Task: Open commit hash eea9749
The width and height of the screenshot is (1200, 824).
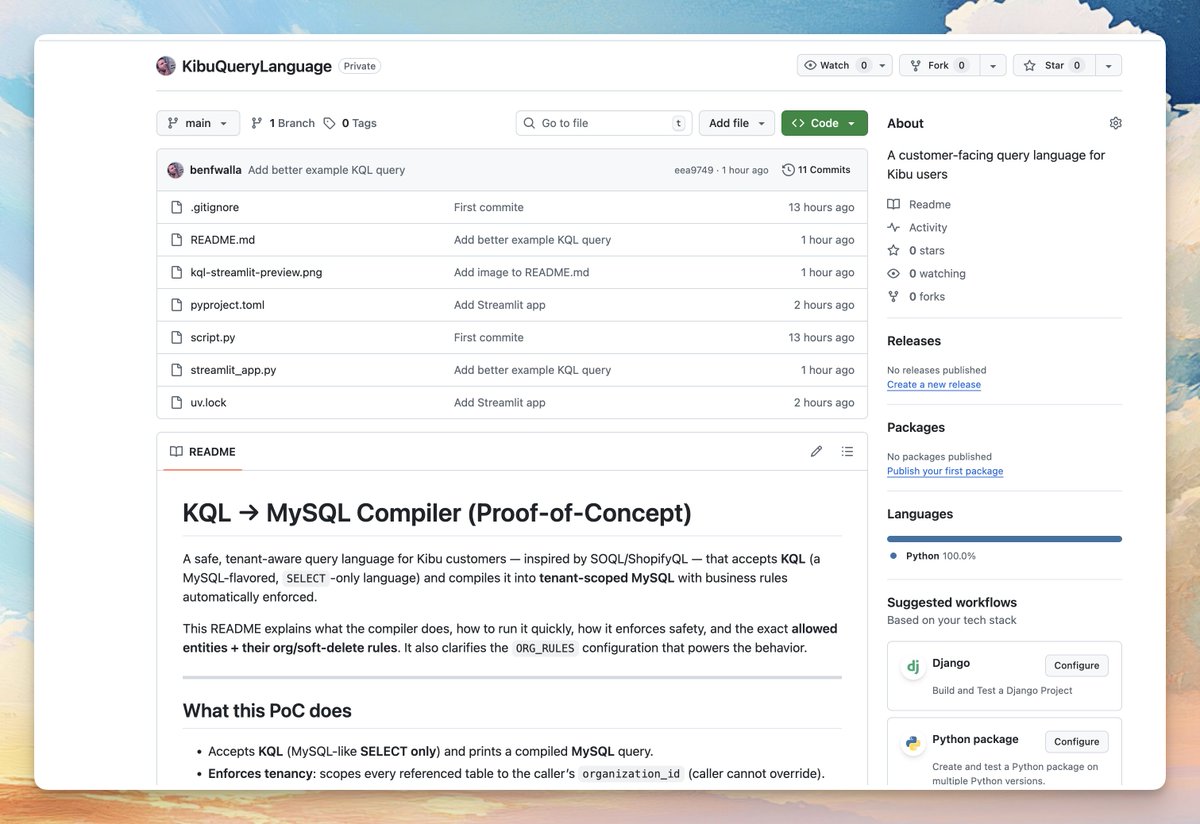Action: pyautogui.click(x=694, y=170)
